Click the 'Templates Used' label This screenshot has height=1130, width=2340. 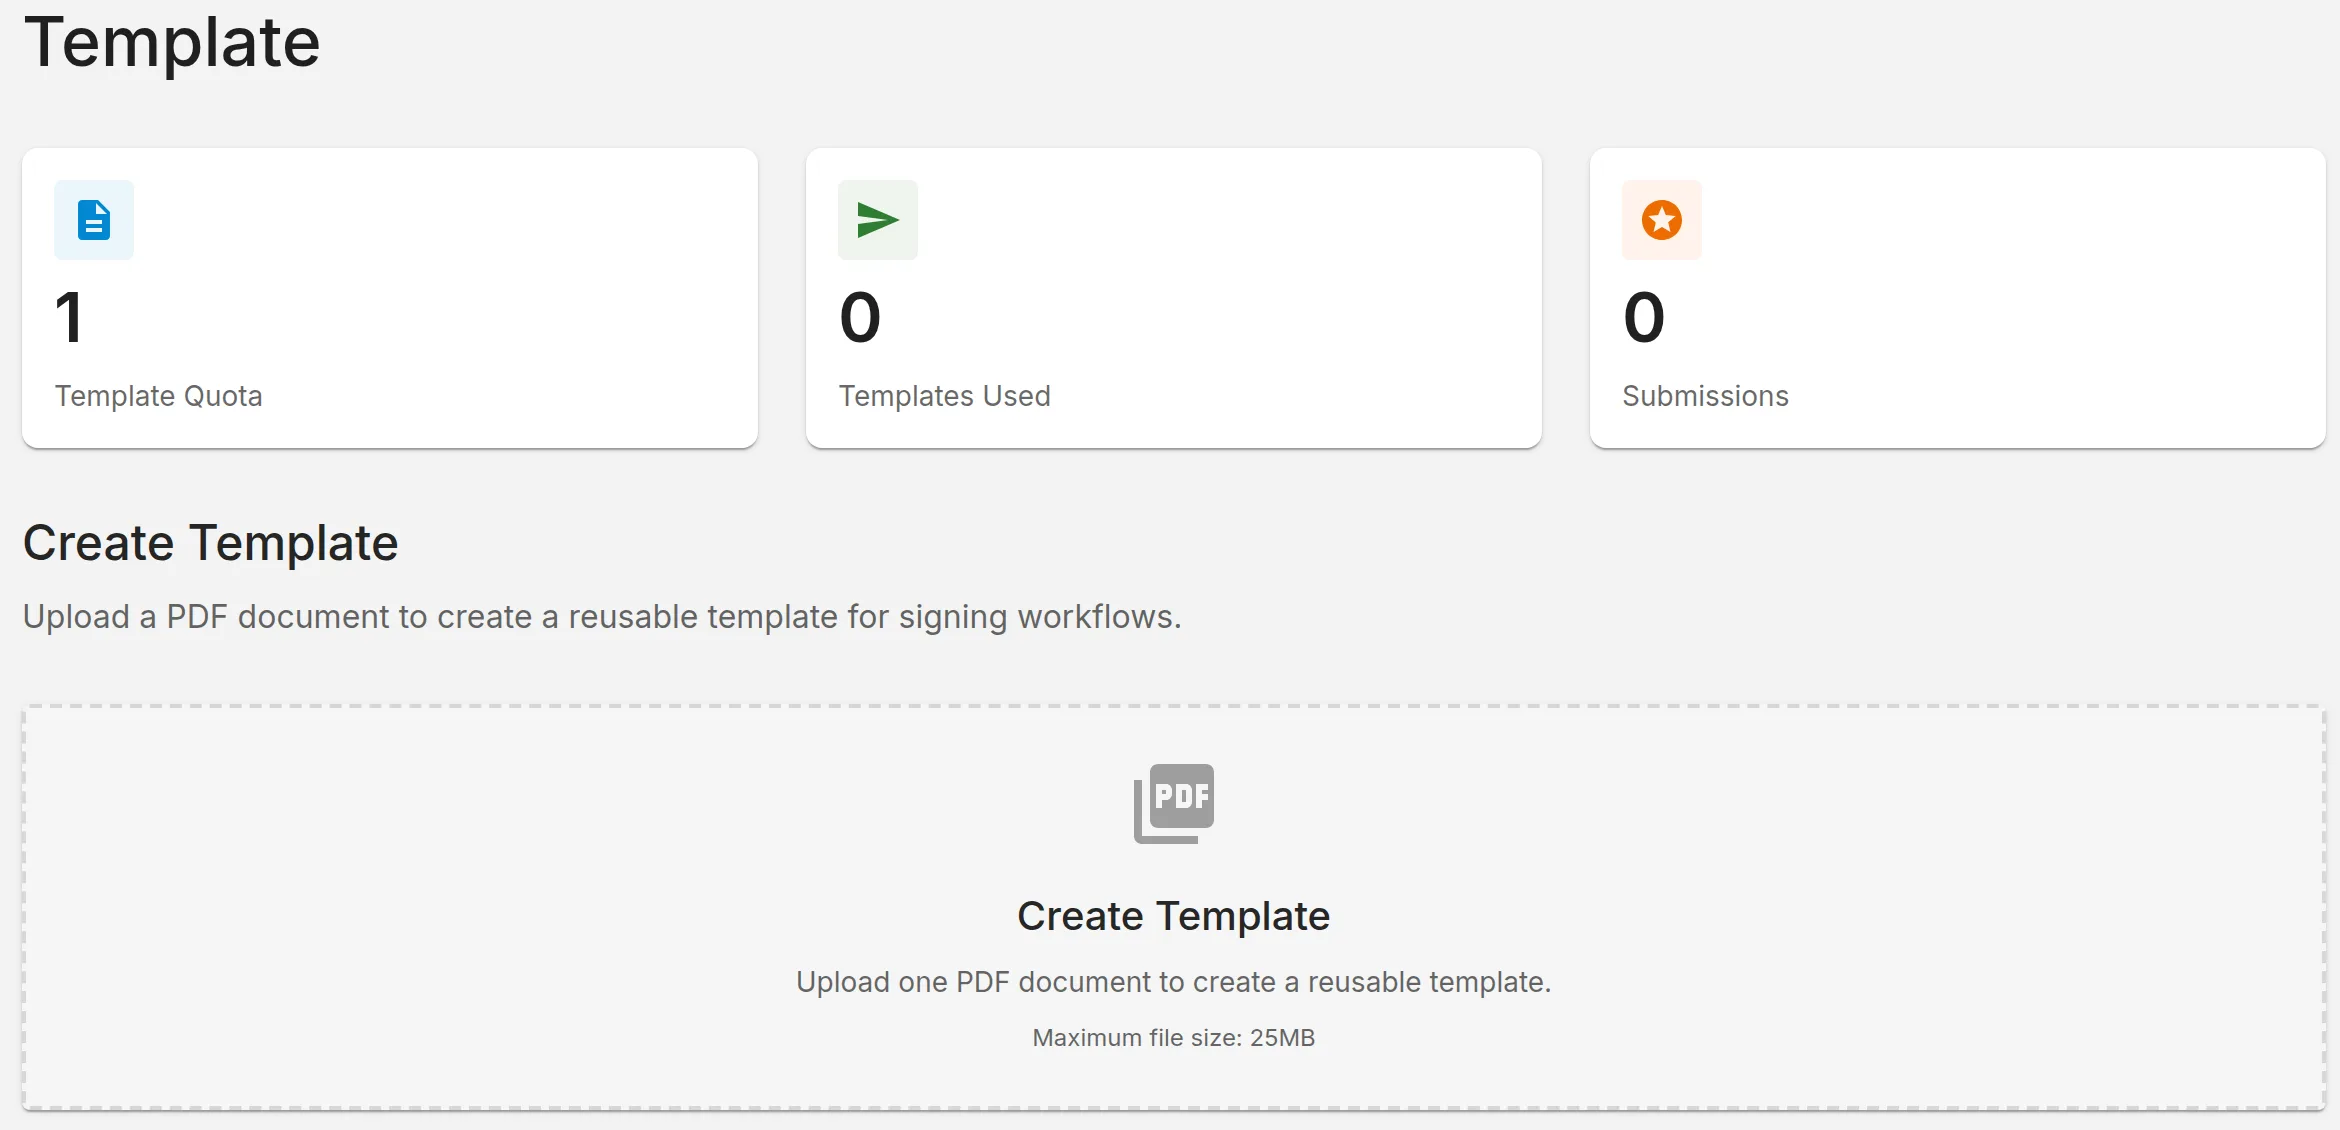pos(945,396)
